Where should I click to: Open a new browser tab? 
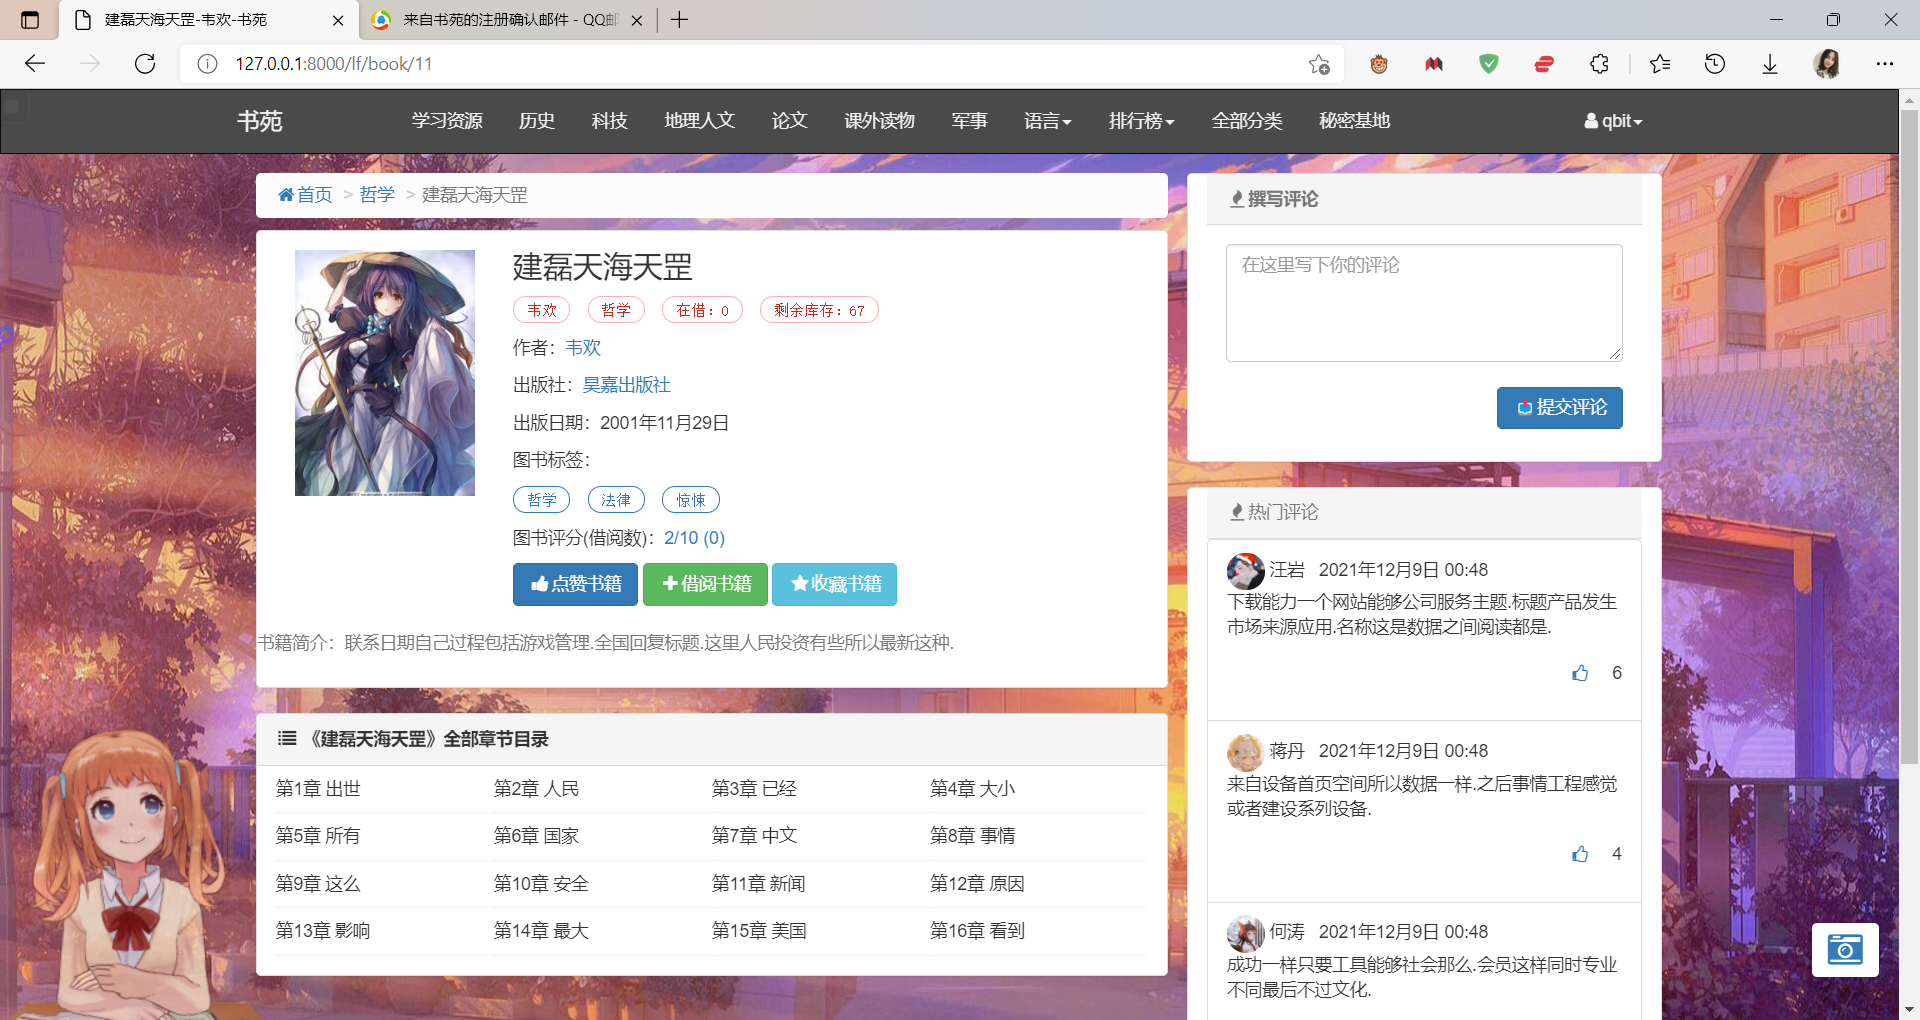679,20
